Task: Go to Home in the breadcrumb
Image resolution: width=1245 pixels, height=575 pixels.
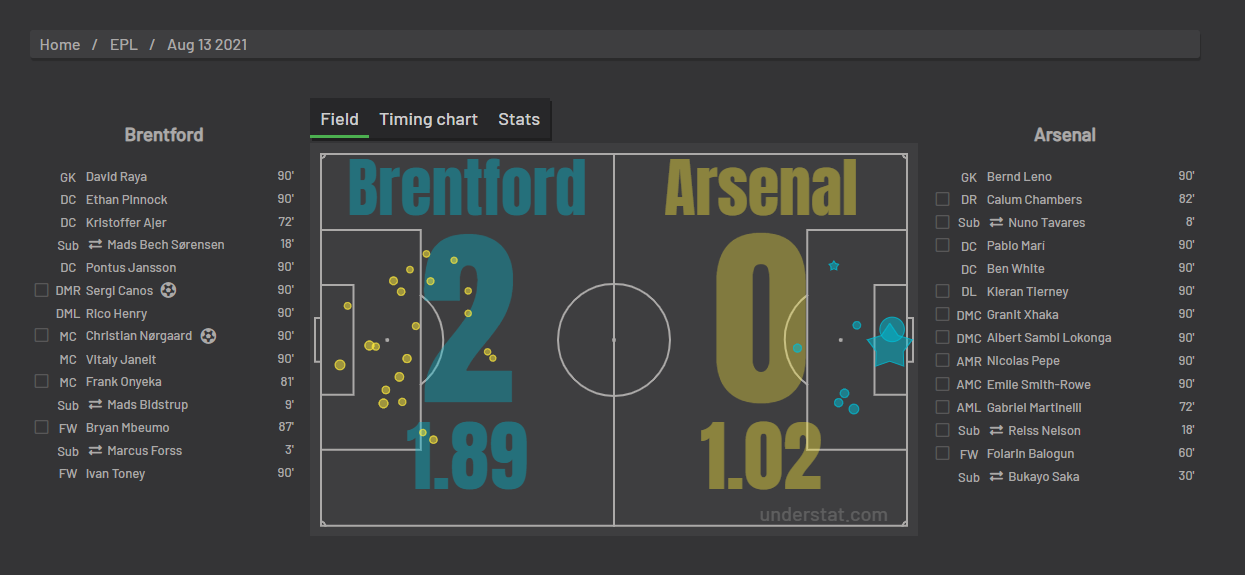Action: click(x=60, y=45)
